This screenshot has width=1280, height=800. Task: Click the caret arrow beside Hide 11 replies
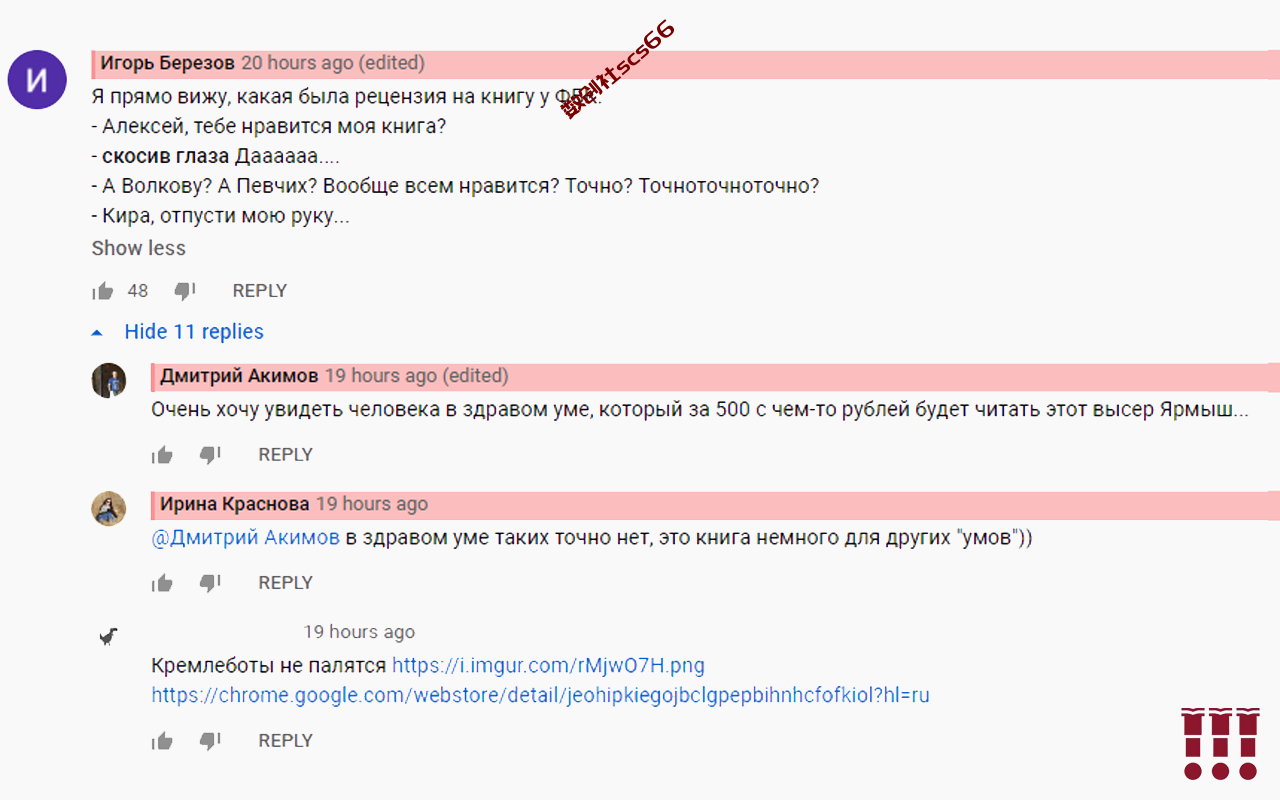(x=97, y=332)
